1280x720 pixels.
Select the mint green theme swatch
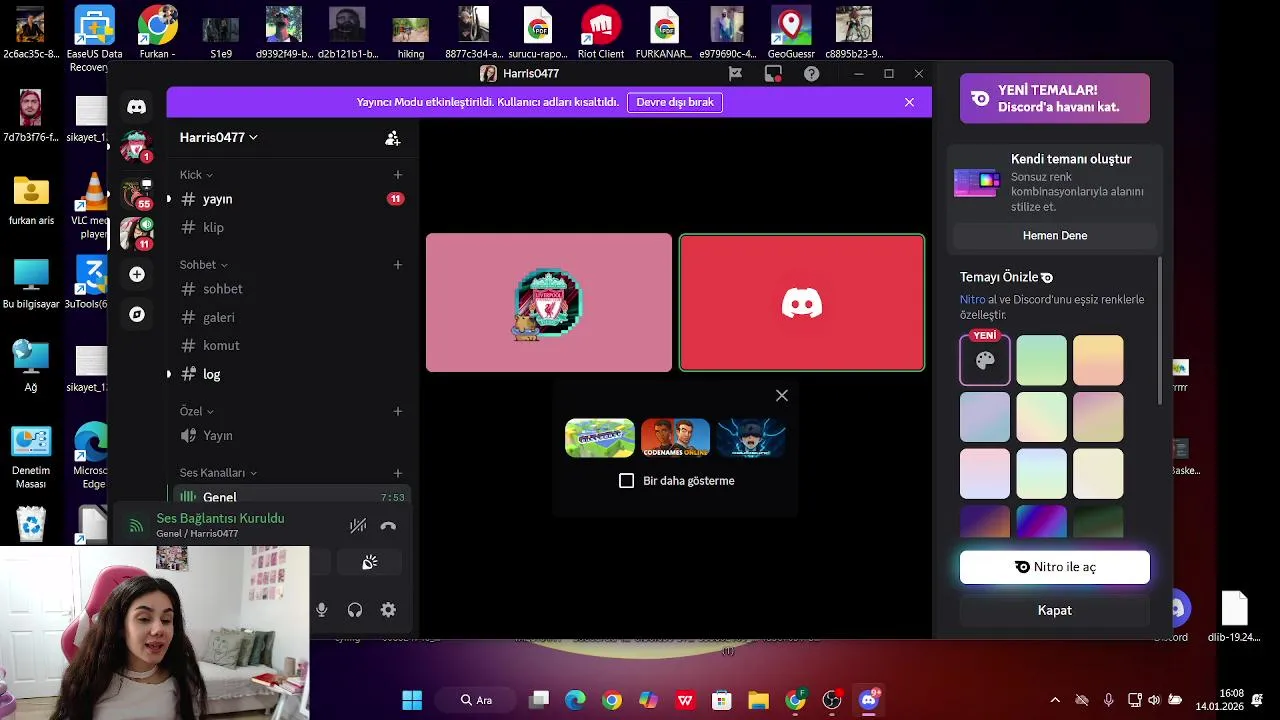[x=1042, y=361]
